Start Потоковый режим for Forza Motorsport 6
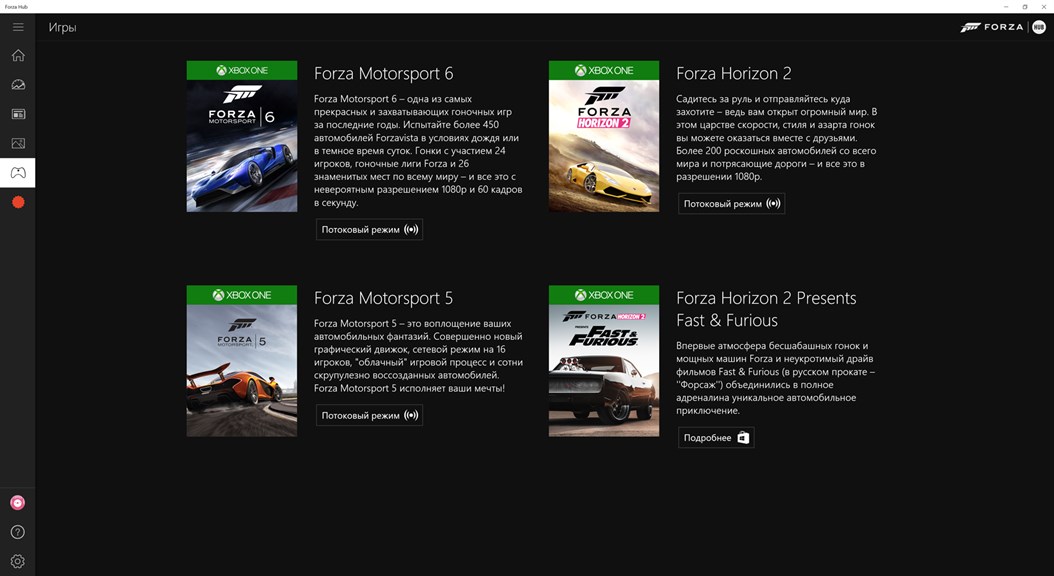The image size is (1054, 576). click(x=368, y=228)
